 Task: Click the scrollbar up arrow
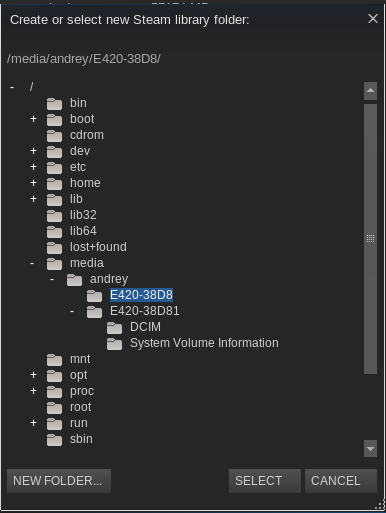[x=370, y=91]
